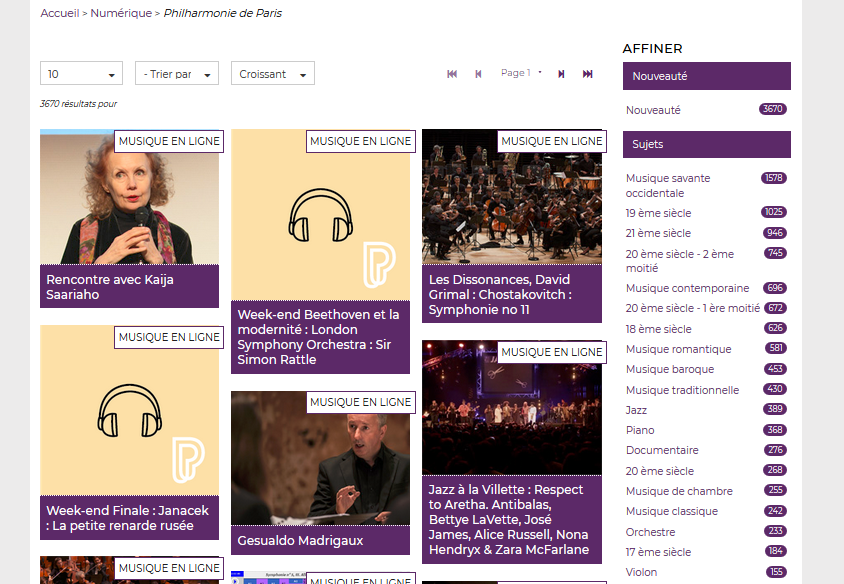Go to the next results page
The width and height of the screenshot is (844, 584).
561,74
